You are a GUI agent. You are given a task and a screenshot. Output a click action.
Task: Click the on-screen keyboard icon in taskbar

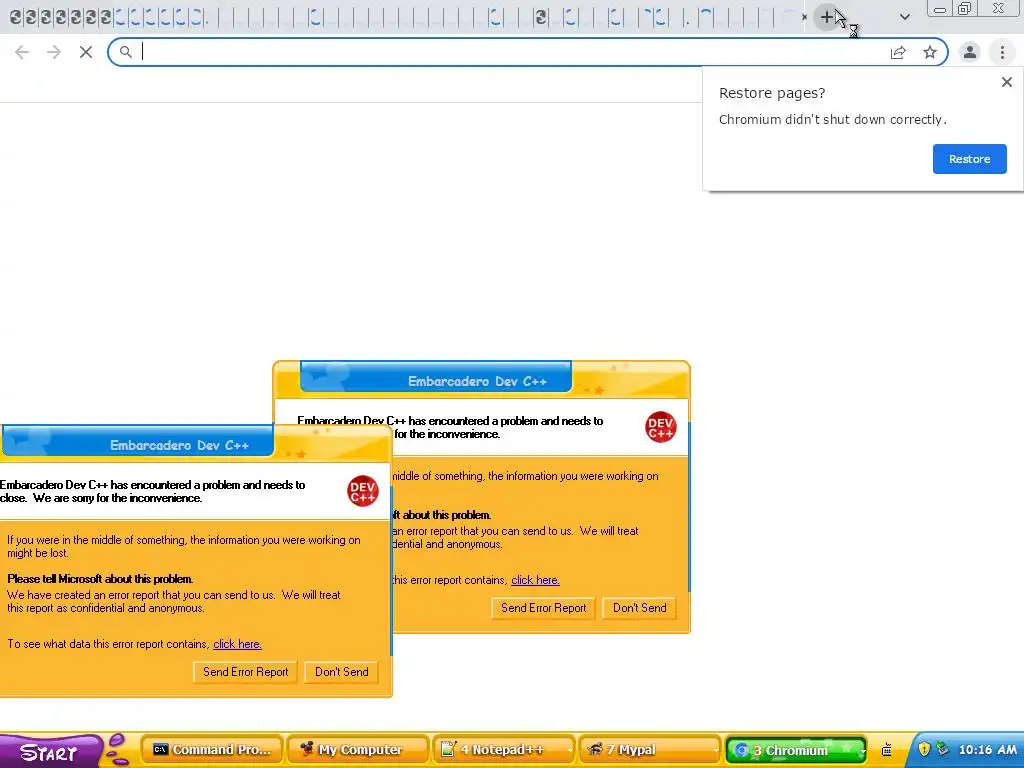click(x=886, y=750)
